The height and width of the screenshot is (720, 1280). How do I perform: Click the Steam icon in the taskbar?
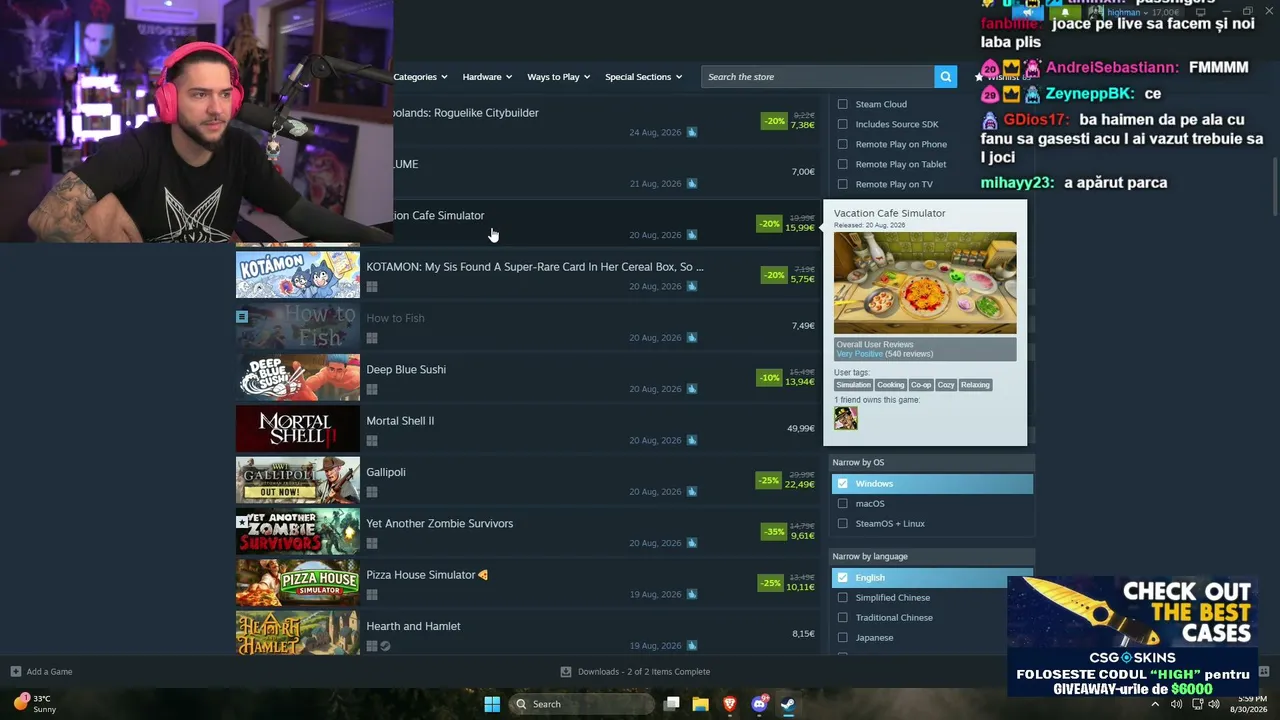tap(788, 704)
